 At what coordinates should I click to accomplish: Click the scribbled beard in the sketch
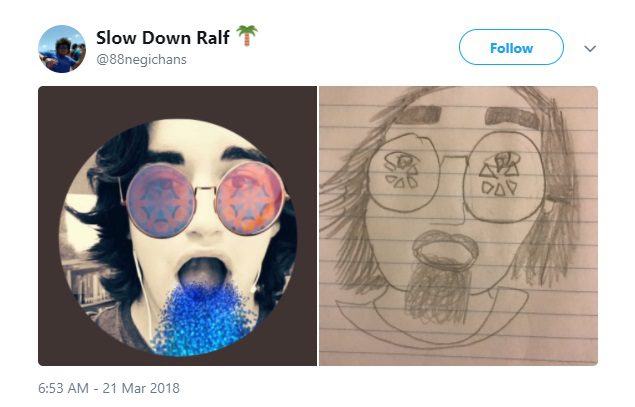coord(441,289)
